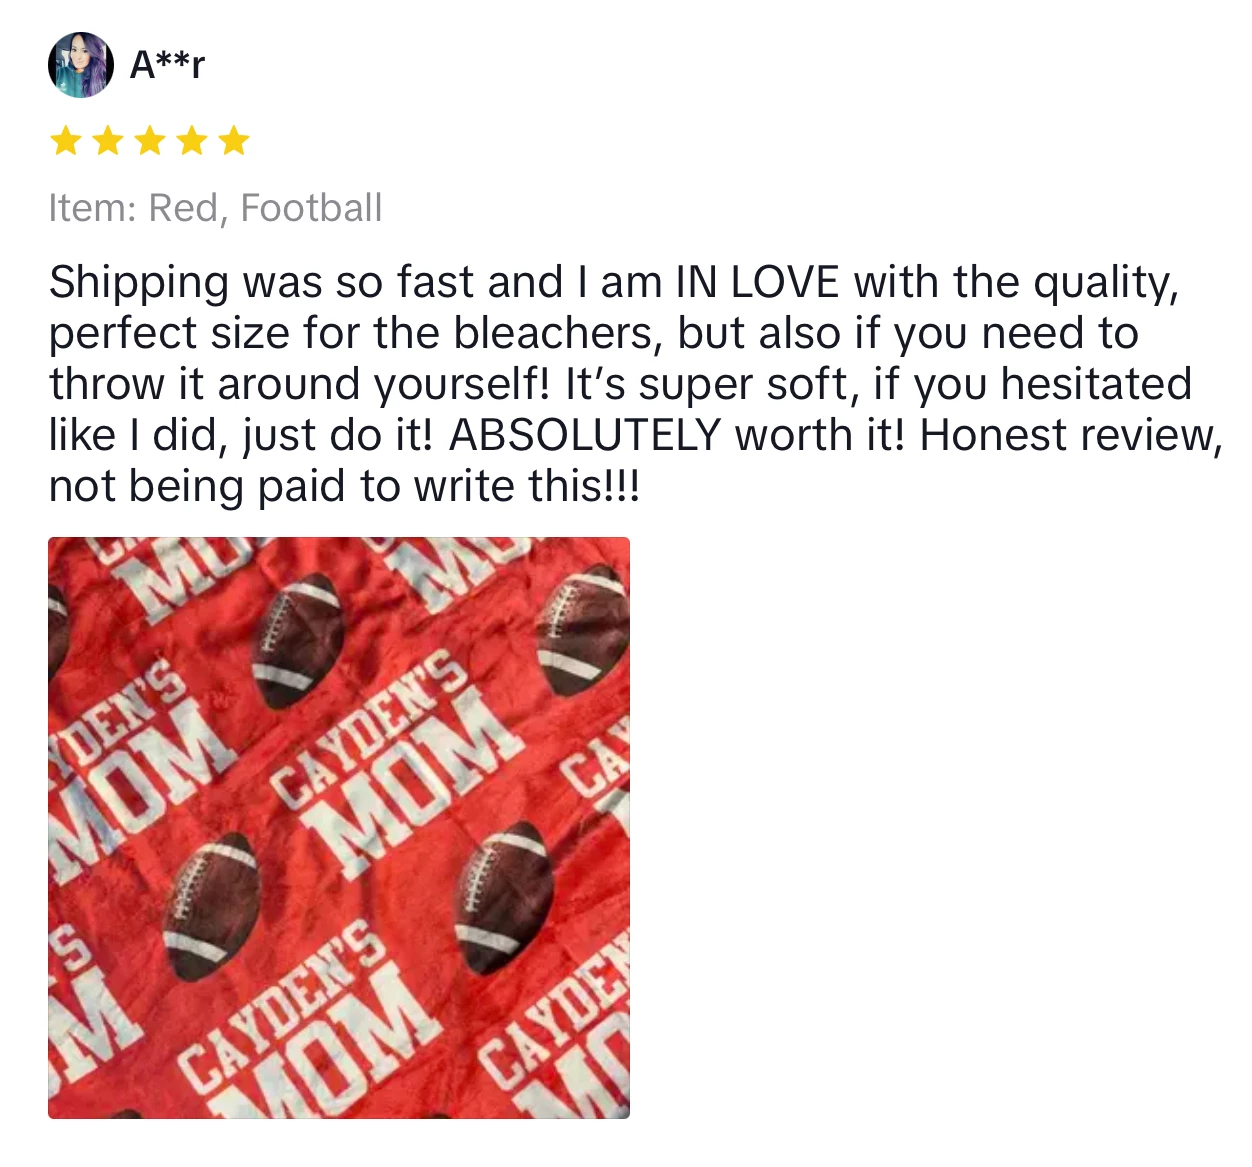The width and height of the screenshot is (1252, 1167).
Task: Click the 'Item: Red, Football' variant label
Action: pyautogui.click(x=215, y=208)
